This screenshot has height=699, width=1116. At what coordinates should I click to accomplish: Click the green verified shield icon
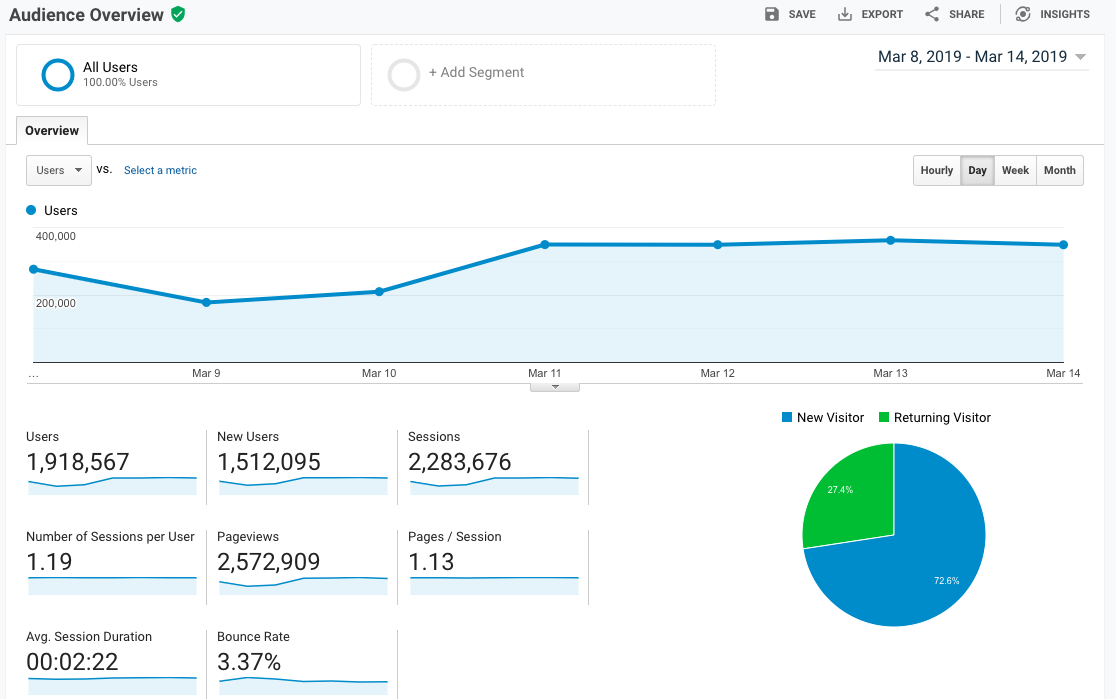point(178,14)
